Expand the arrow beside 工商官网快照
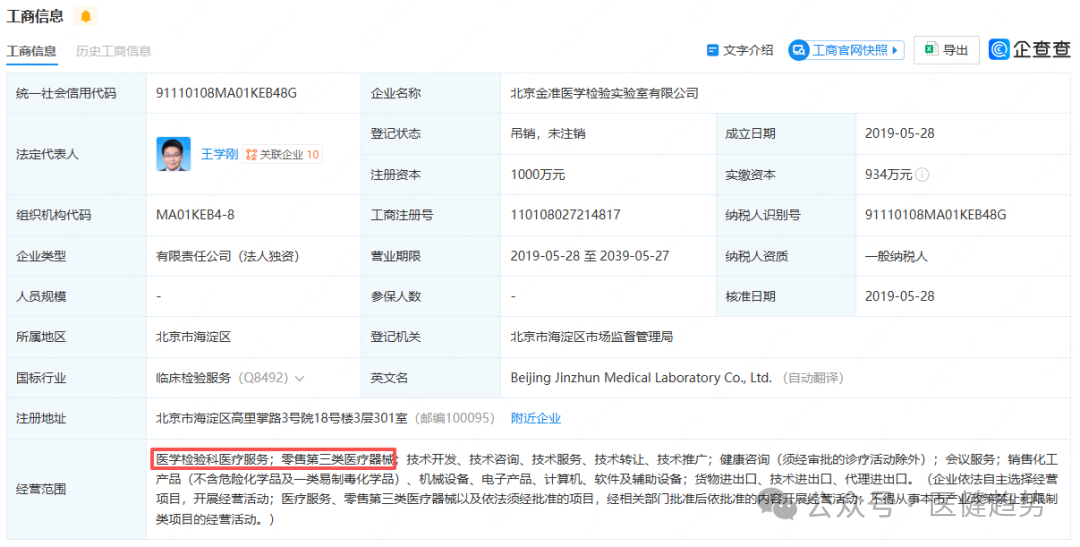The height and width of the screenshot is (547, 1080). pos(895,50)
